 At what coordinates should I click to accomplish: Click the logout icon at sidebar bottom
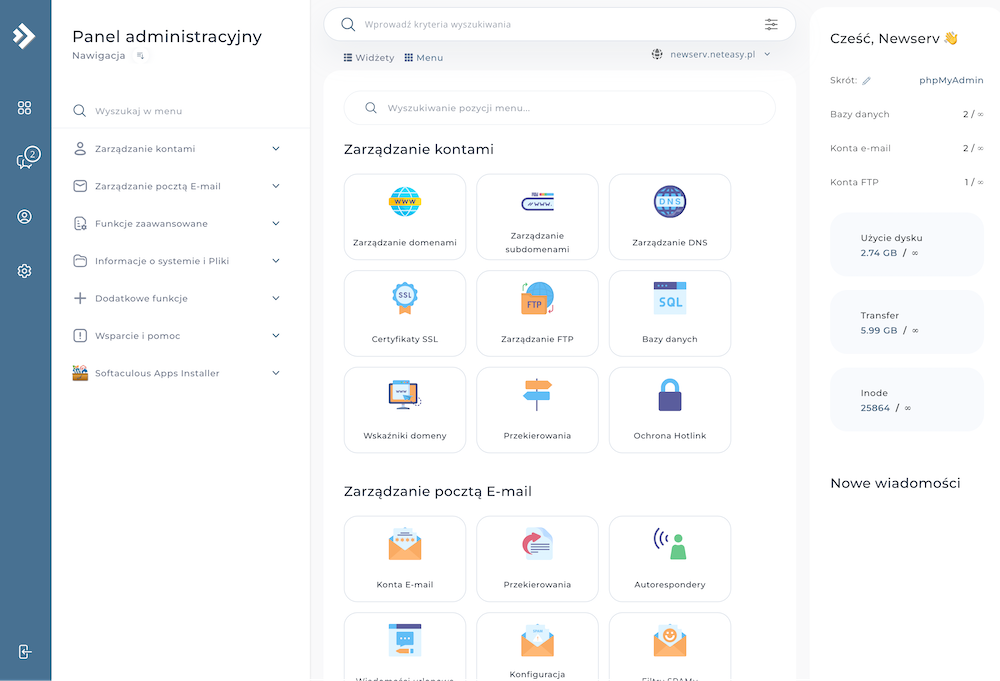(24, 651)
